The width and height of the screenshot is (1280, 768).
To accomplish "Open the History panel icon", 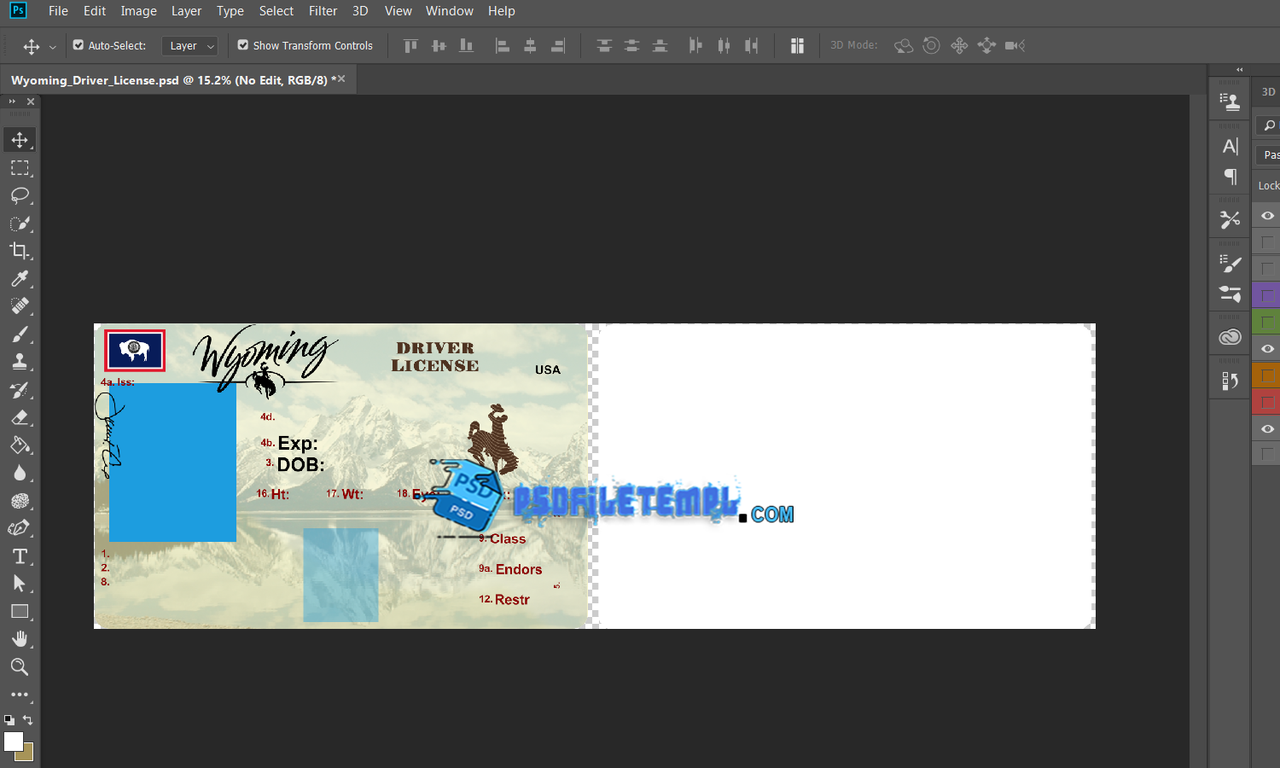I will pos(1230,381).
